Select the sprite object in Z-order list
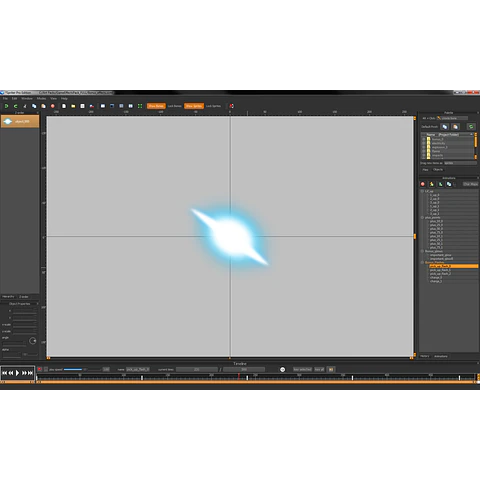 (20, 121)
